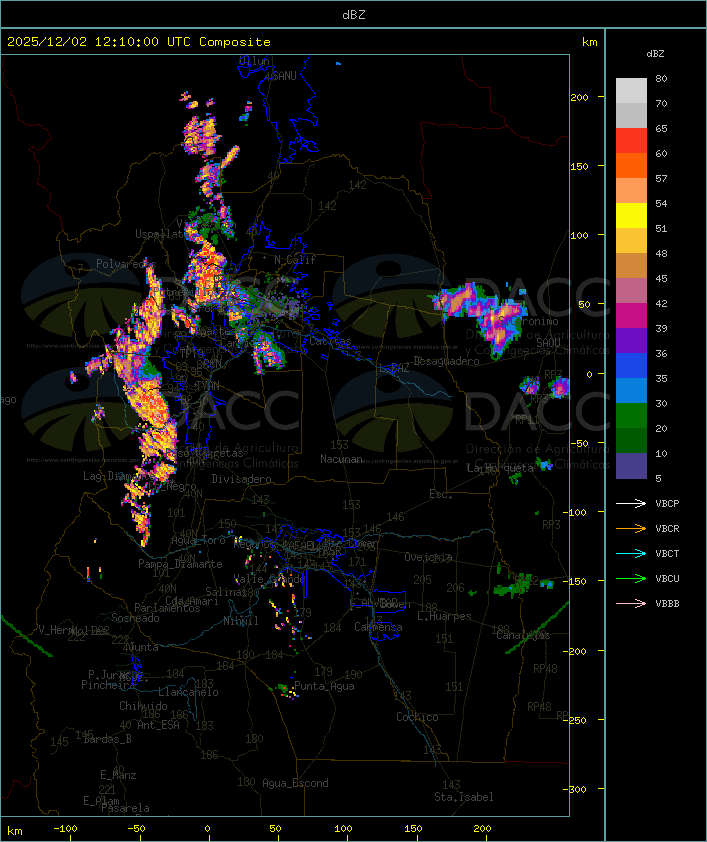Click the L.Huarpes place label
The width and height of the screenshot is (707, 842).
click(444, 616)
